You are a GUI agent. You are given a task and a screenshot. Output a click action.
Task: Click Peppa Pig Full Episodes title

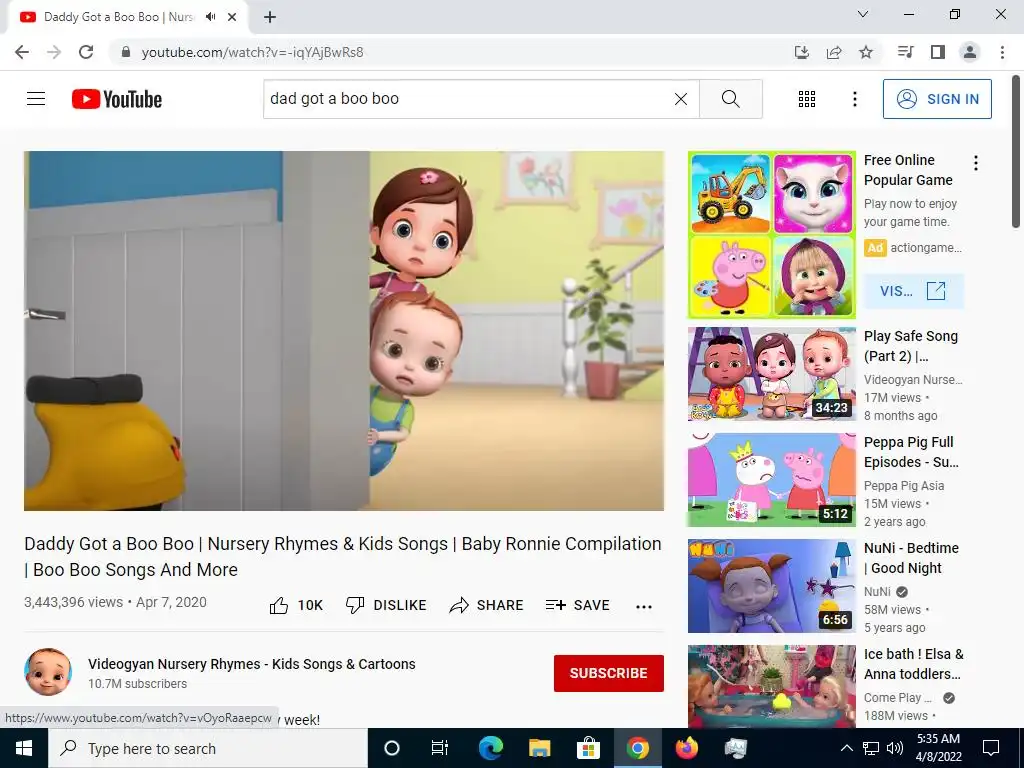click(911, 452)
